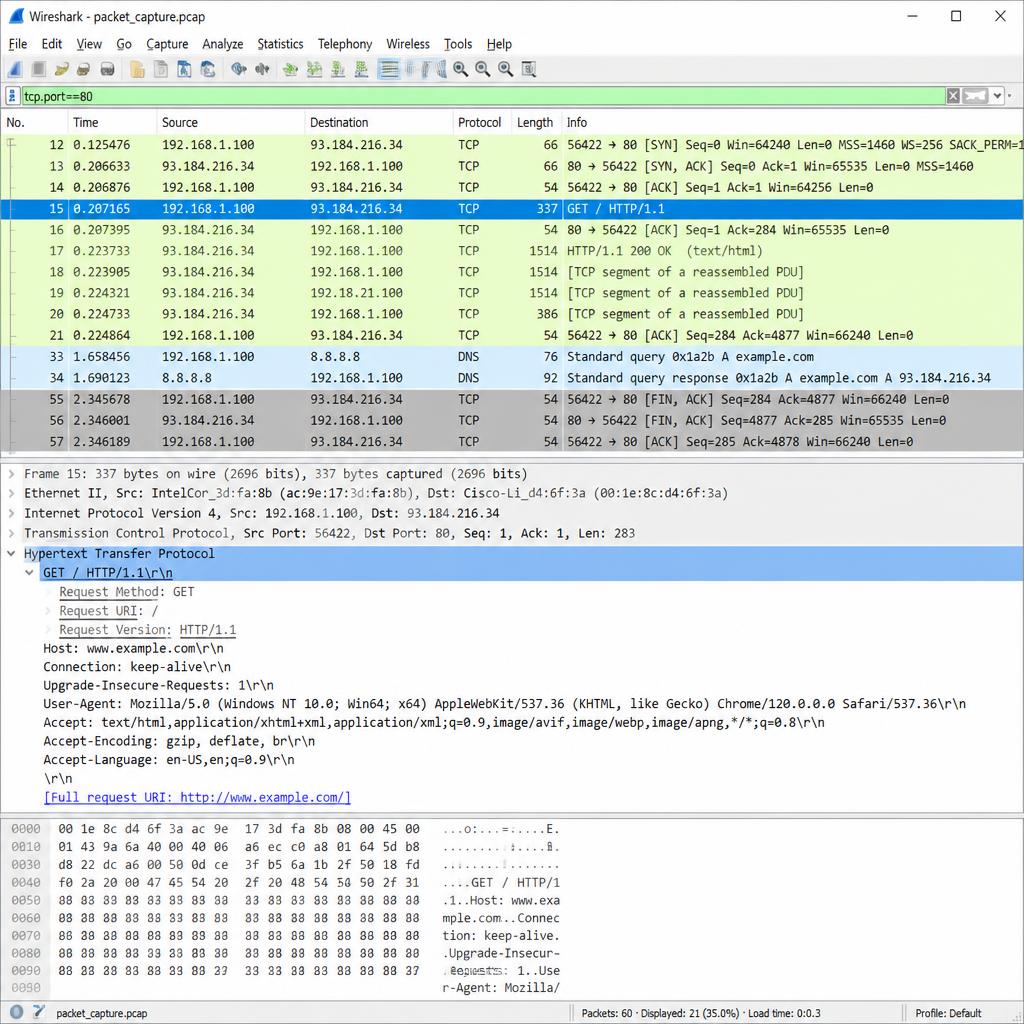Open a capture file with the folder icon
The width and height of the screenshot is (1024, 1024).
[137, 69]
